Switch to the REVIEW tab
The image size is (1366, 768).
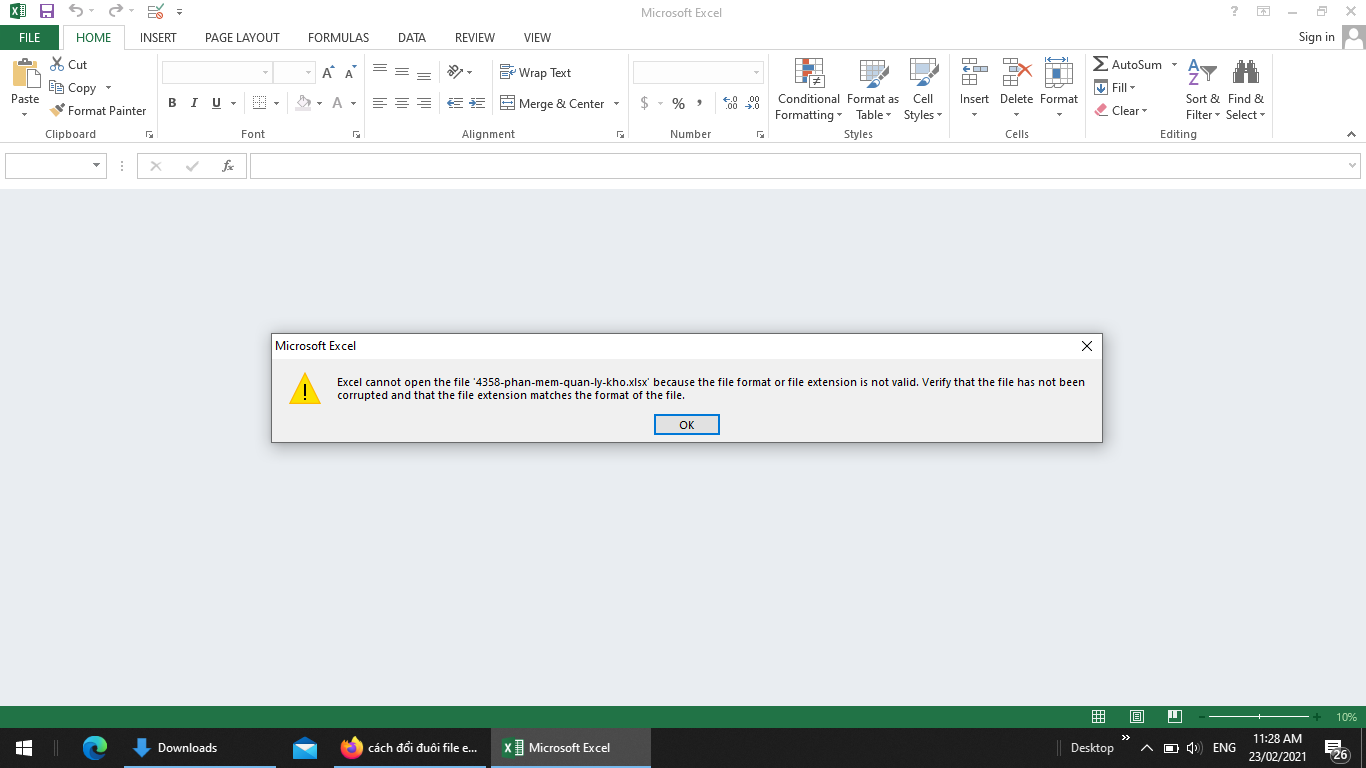pyautogui.click(x=475, y=37)
